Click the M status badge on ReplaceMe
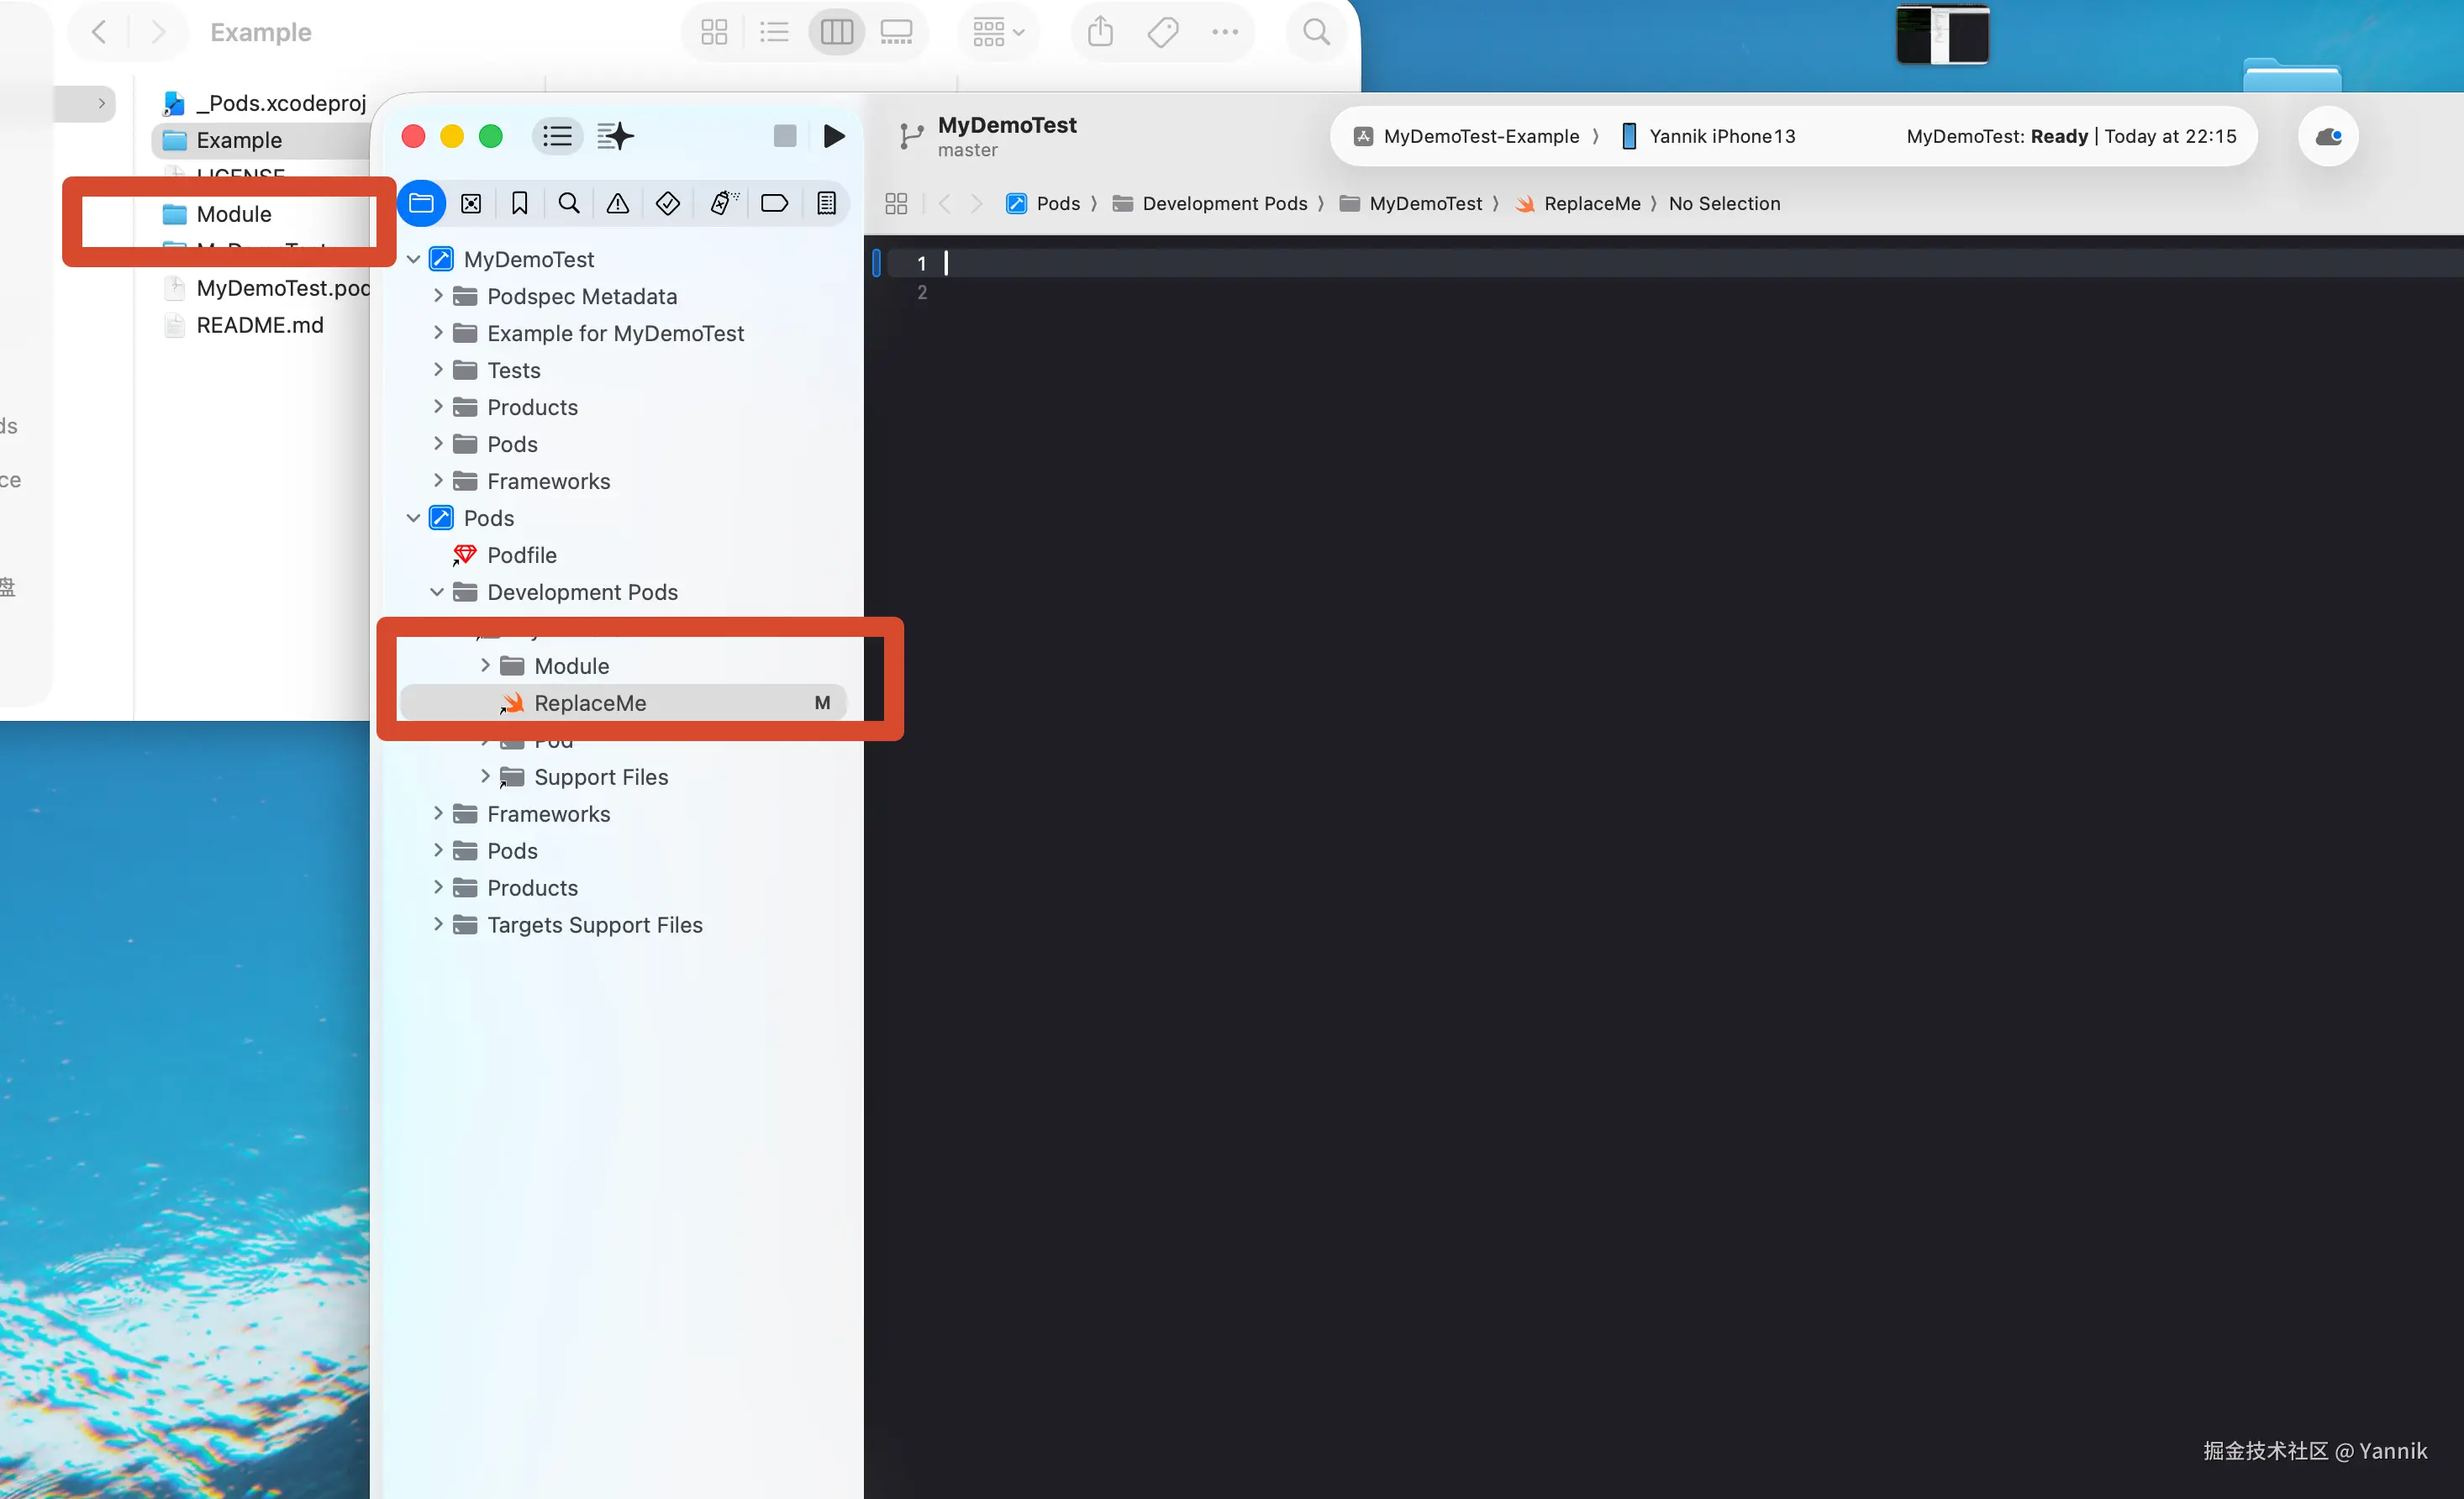 822,703
